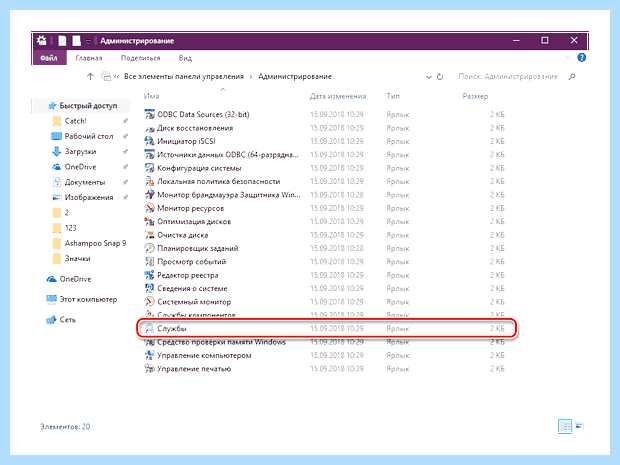Click the Монитор ресурсов icon
The image size is (620, 465).
pos(149,208)
